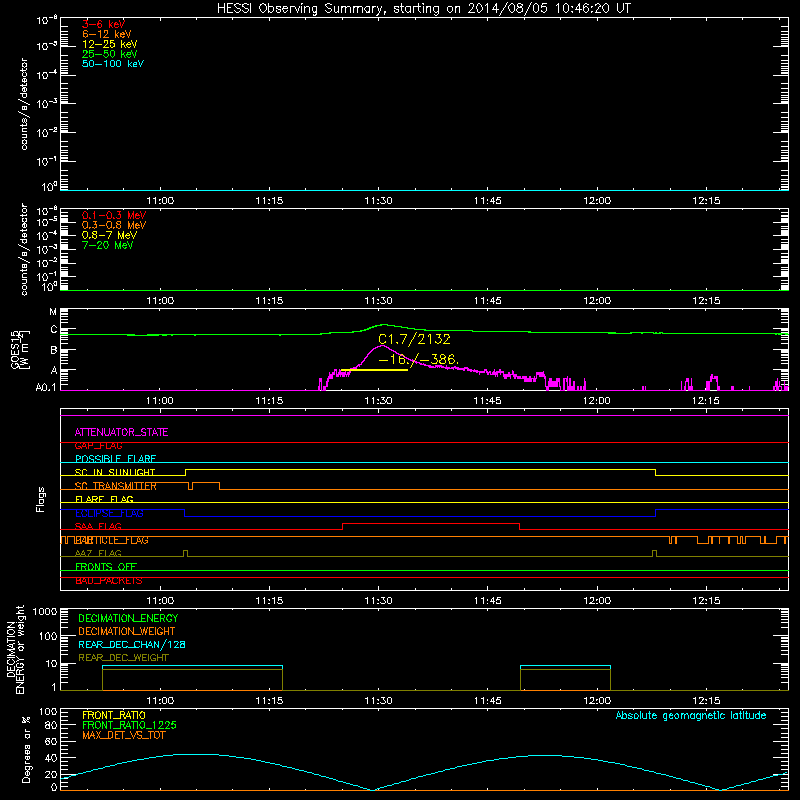Click the -16./-386. flare position annotation

tap(419, 360)
